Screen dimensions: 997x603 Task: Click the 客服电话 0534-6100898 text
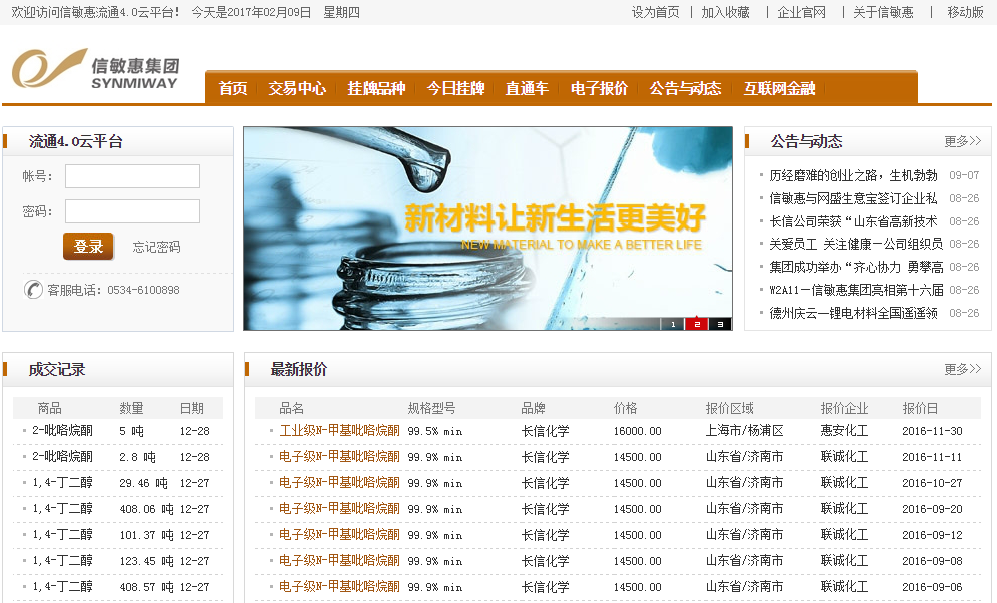(113, 290)
